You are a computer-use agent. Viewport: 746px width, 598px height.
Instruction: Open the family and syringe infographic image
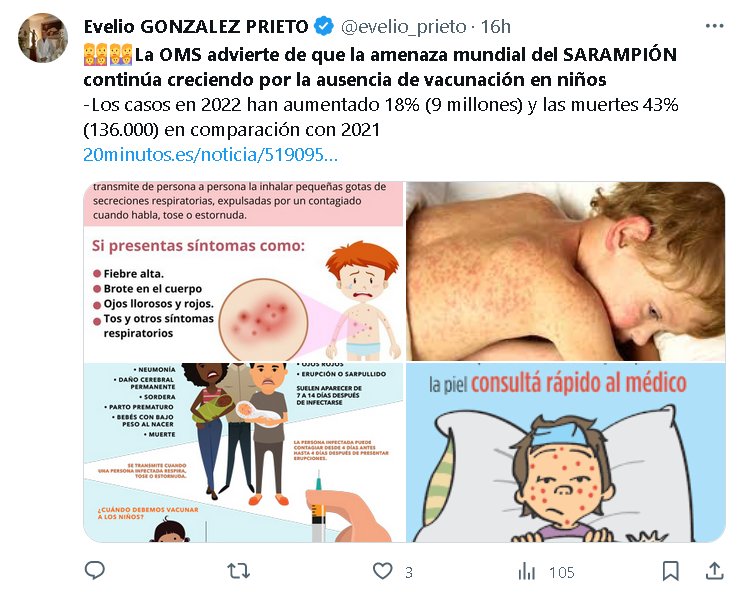(x=244, y=452)
